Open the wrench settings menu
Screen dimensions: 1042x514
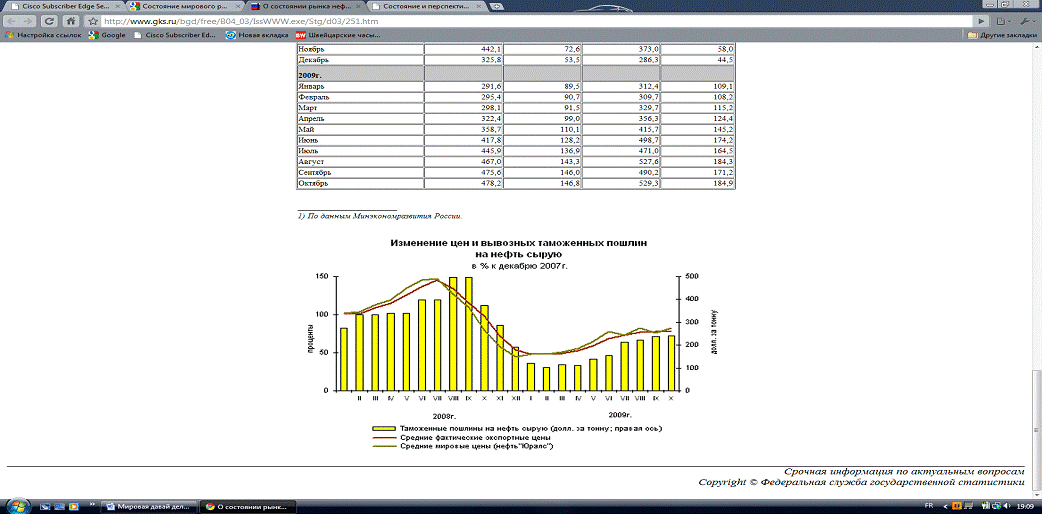click(1029, 20)
